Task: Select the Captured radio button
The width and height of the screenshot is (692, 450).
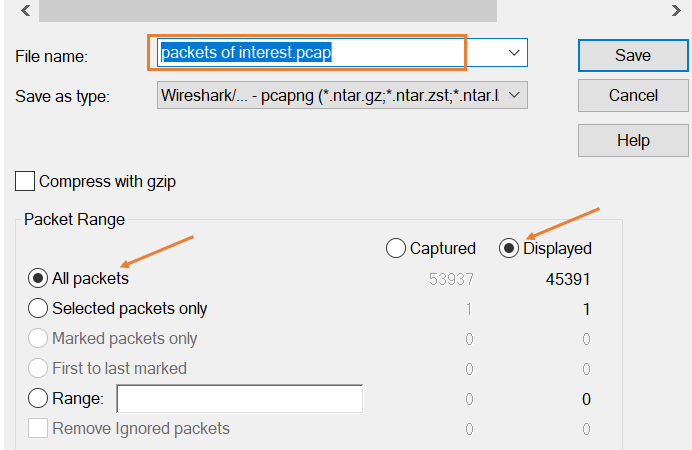Action: tap(395, 248)
